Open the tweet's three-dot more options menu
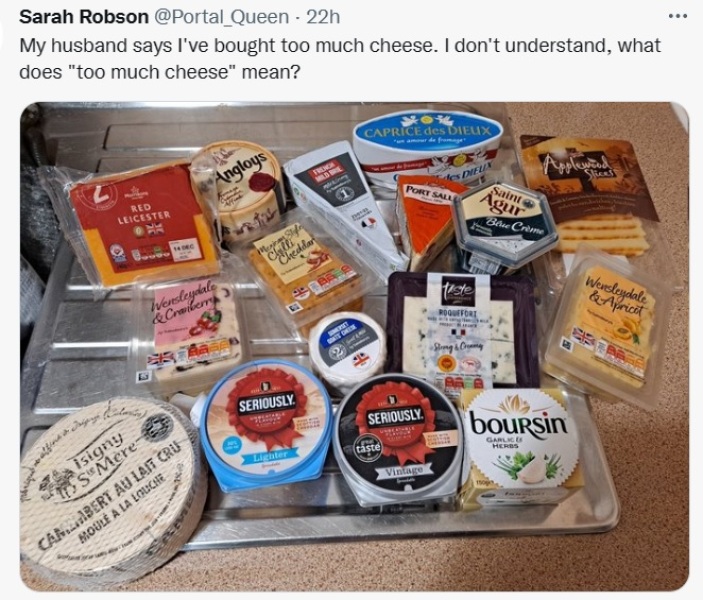Viewport: 703px width, 600px height. click(677, 17)
